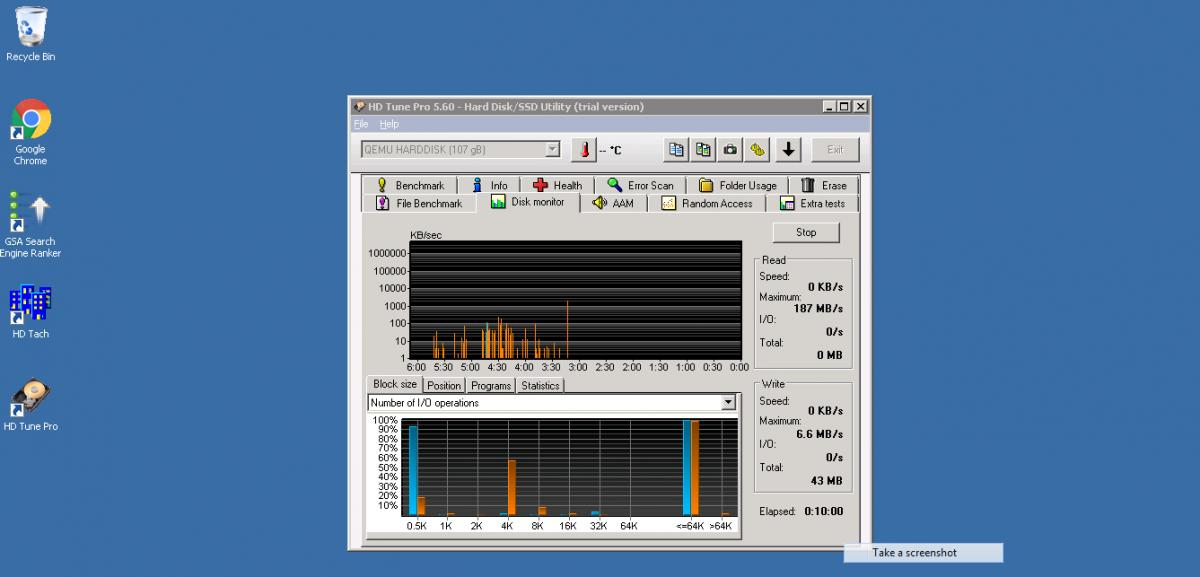Select the HD Tach desktop shortcut
The width and height of the screenshot is (1200, 577).
click(x=30, y=312)
